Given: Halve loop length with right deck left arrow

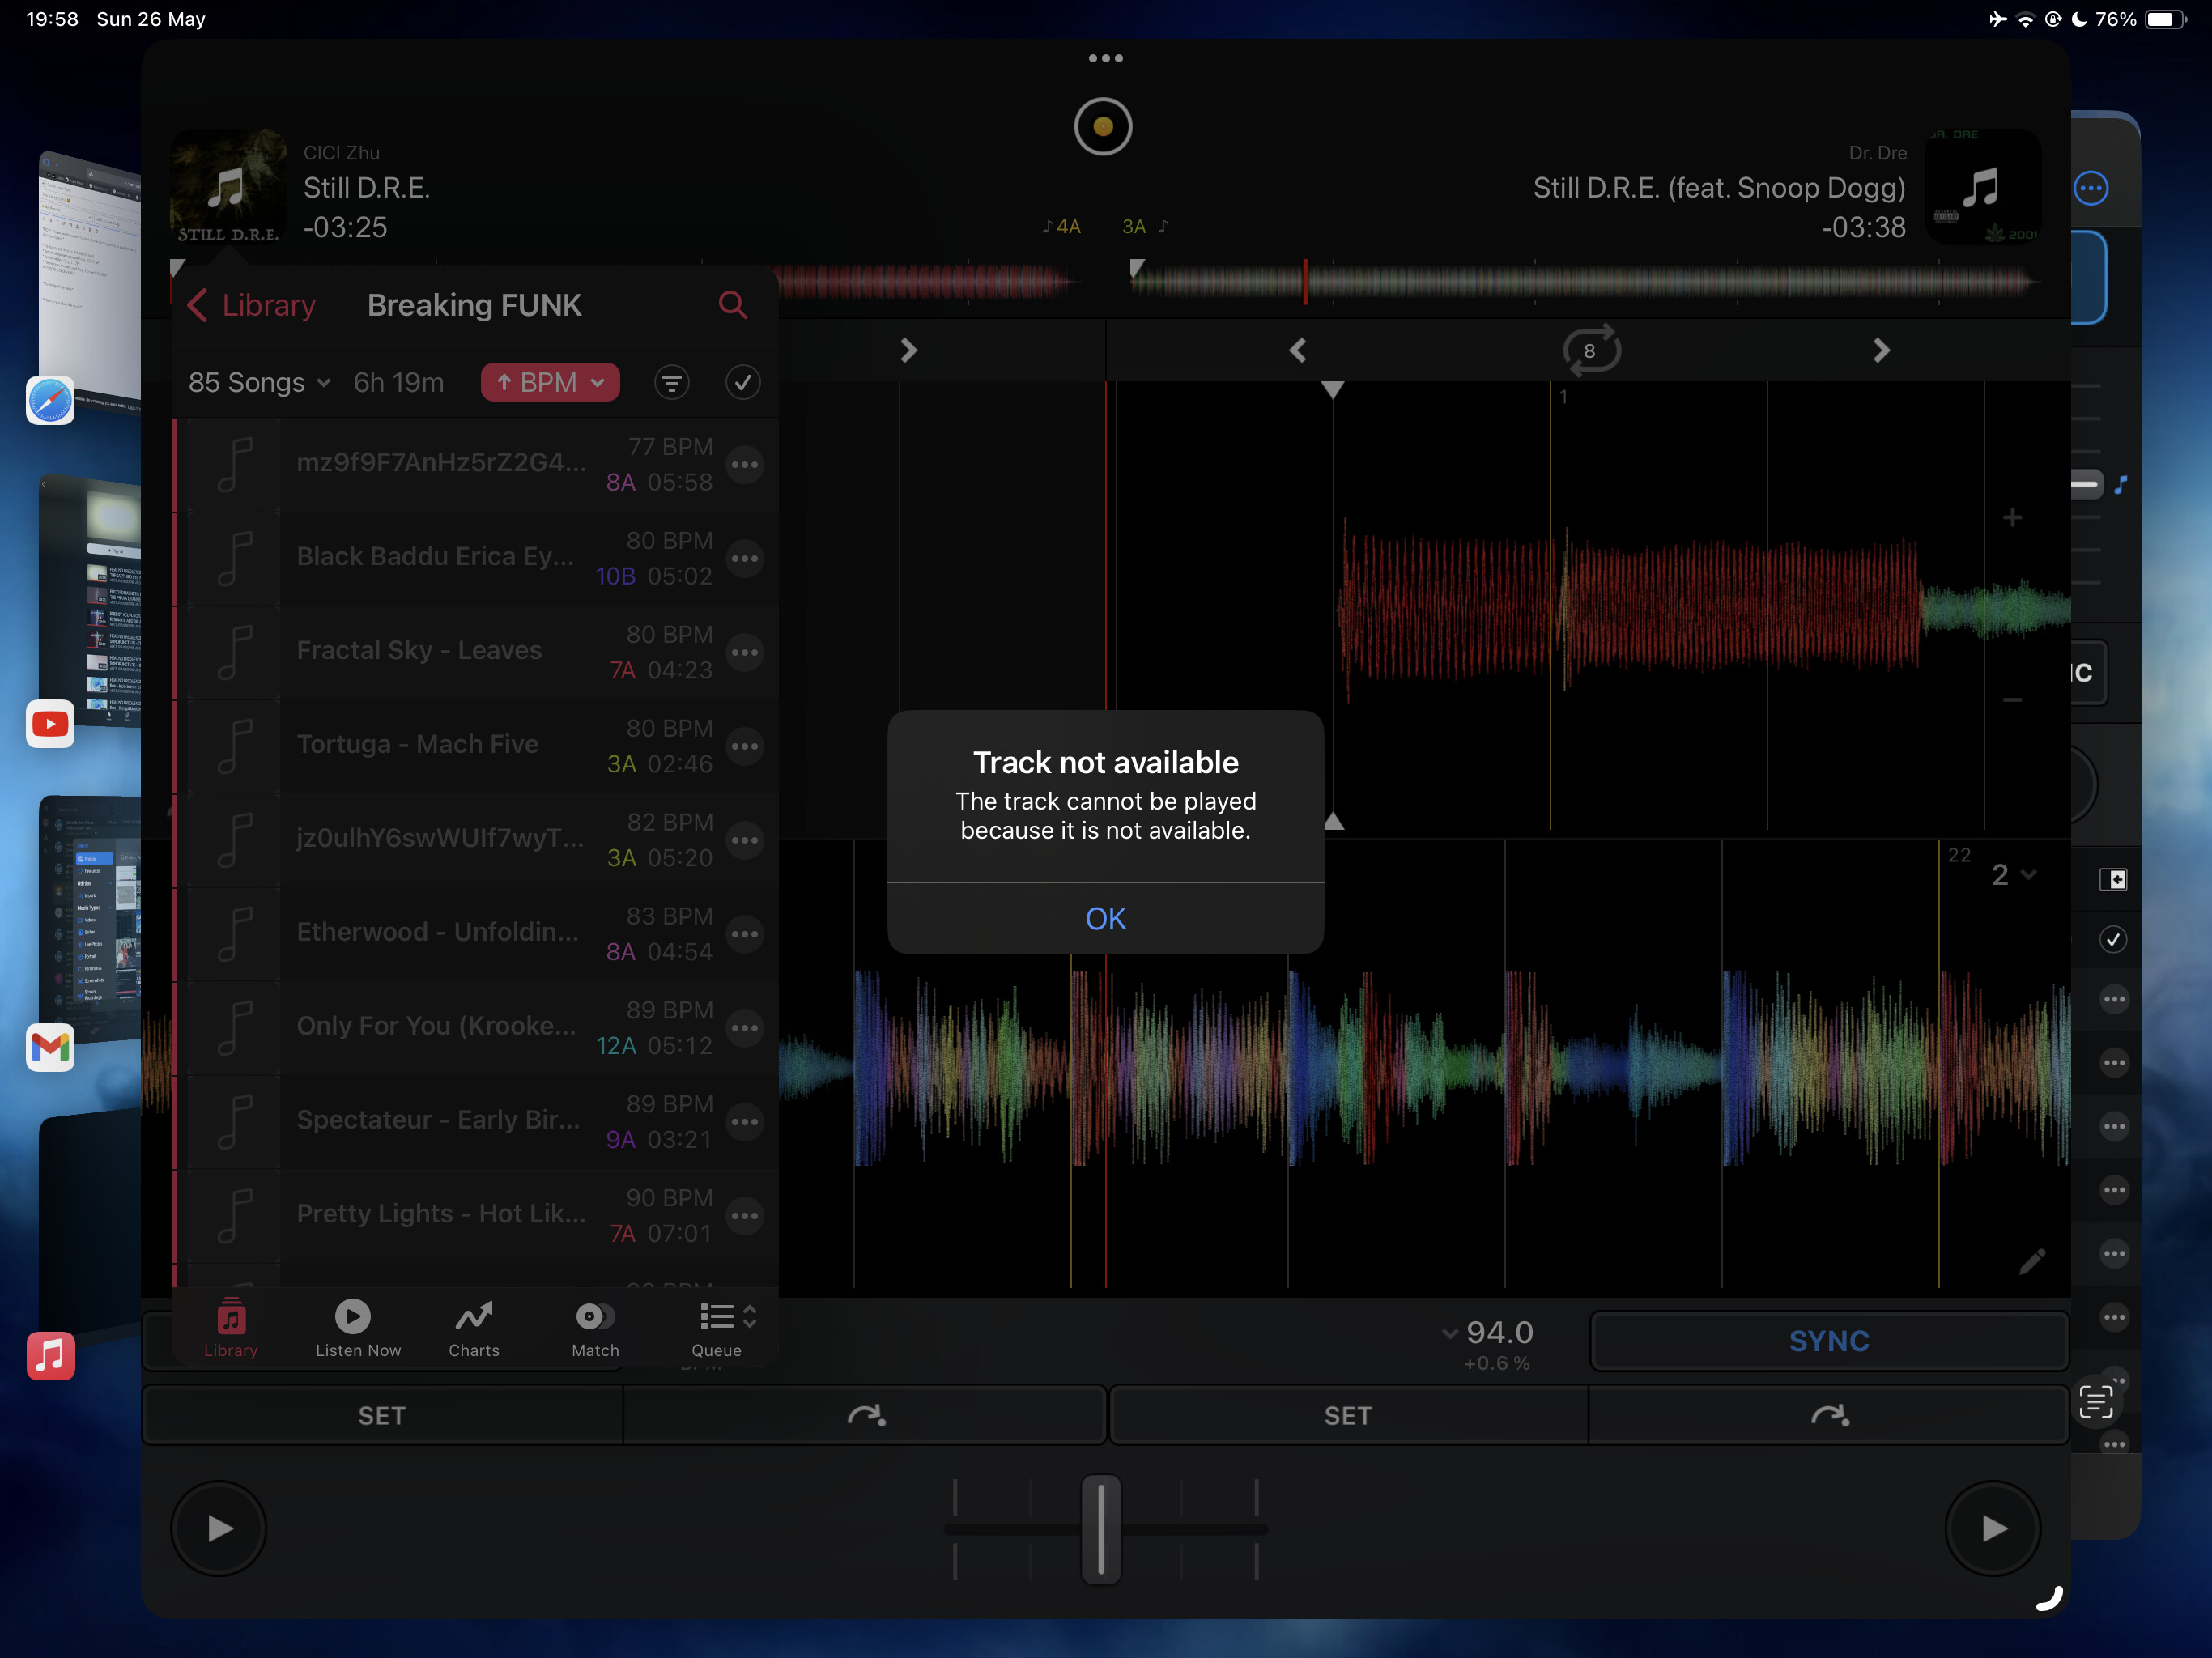Looking at the screenshot, I should (1298, 350).
